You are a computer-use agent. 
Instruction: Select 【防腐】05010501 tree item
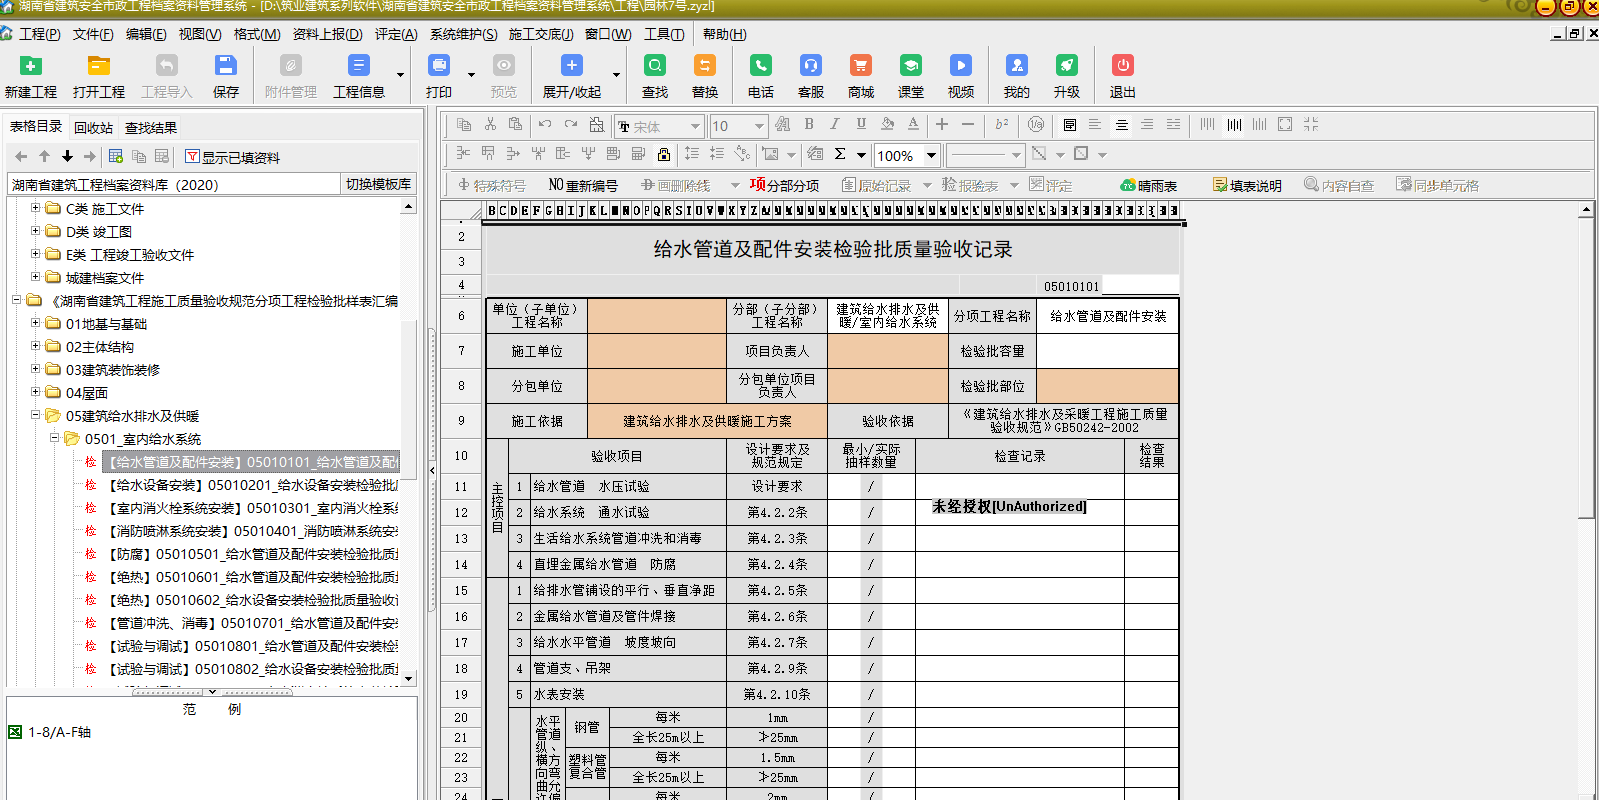click(x=252, y=554)
